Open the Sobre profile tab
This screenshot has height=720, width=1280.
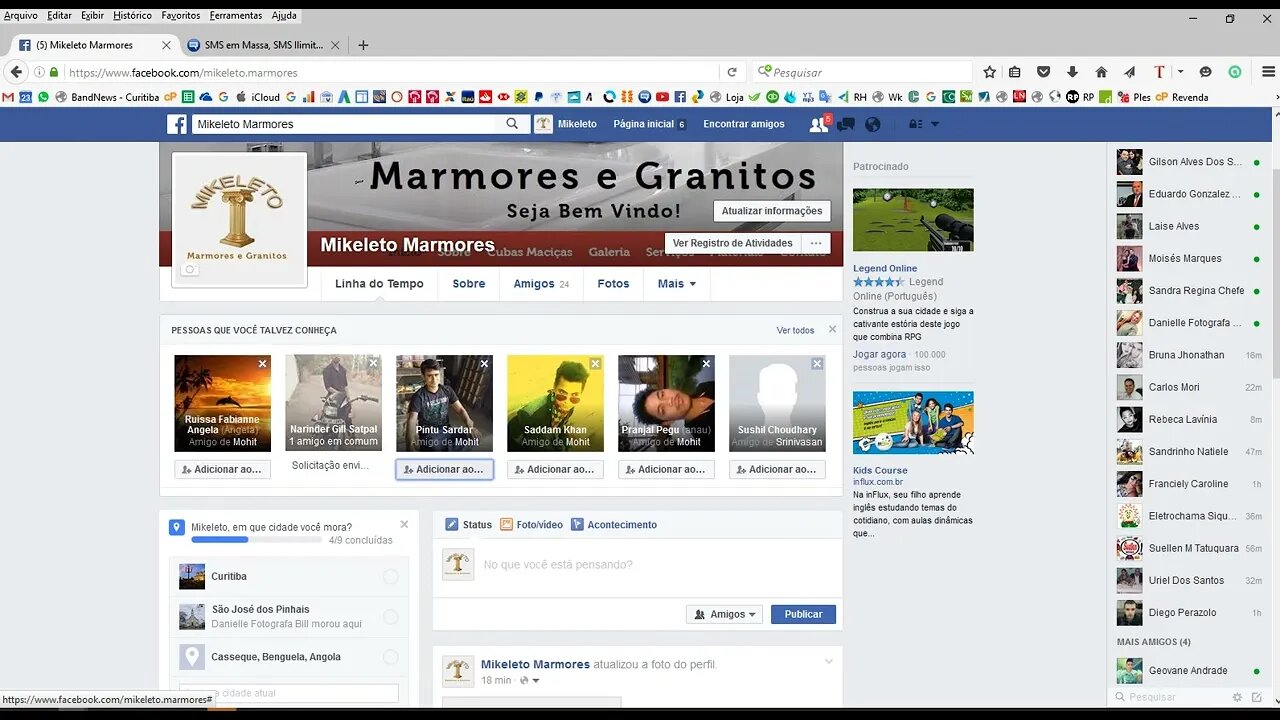(x=468, y=284)
